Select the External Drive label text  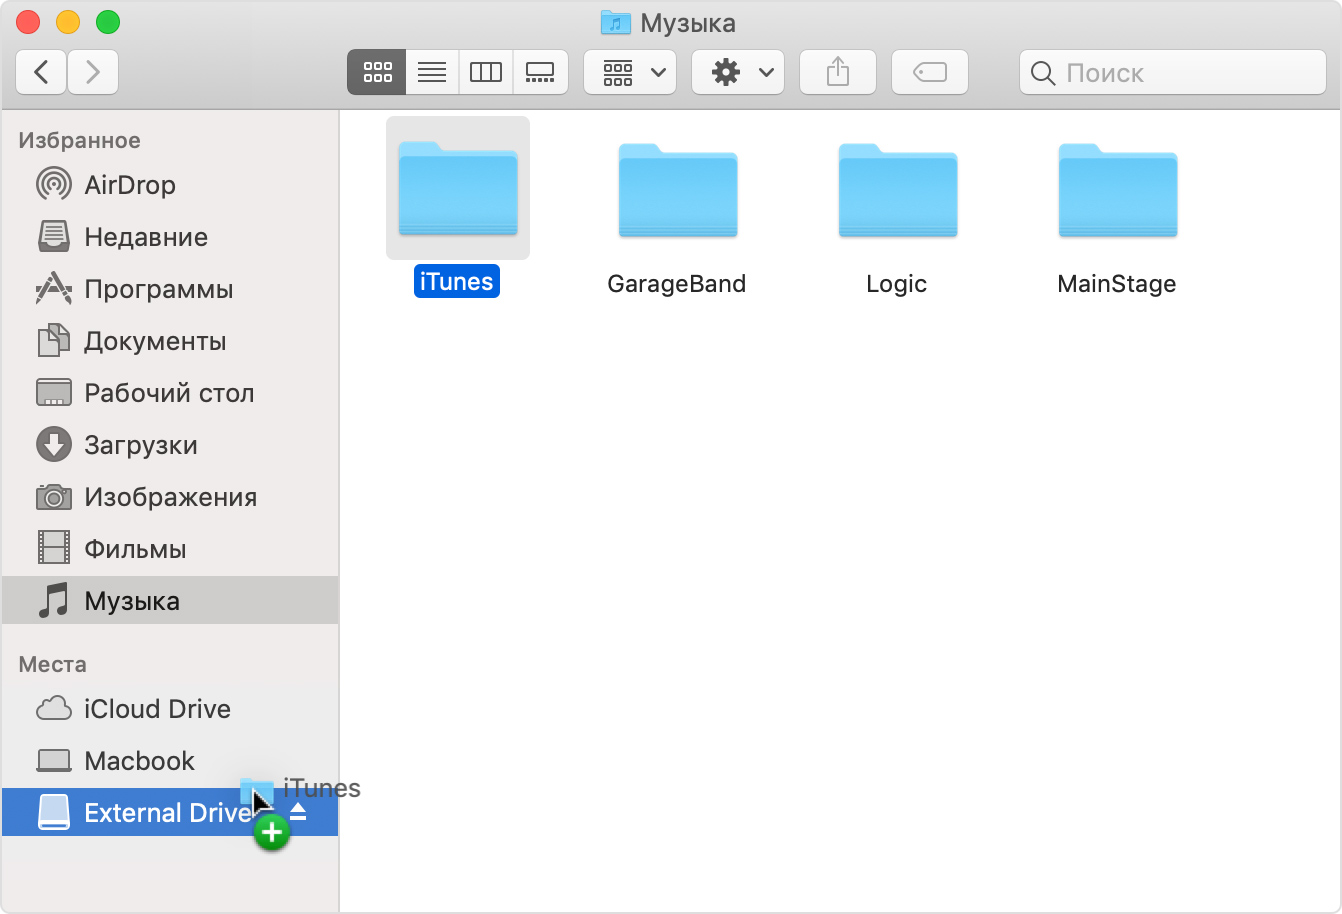[x=166, y=813]
